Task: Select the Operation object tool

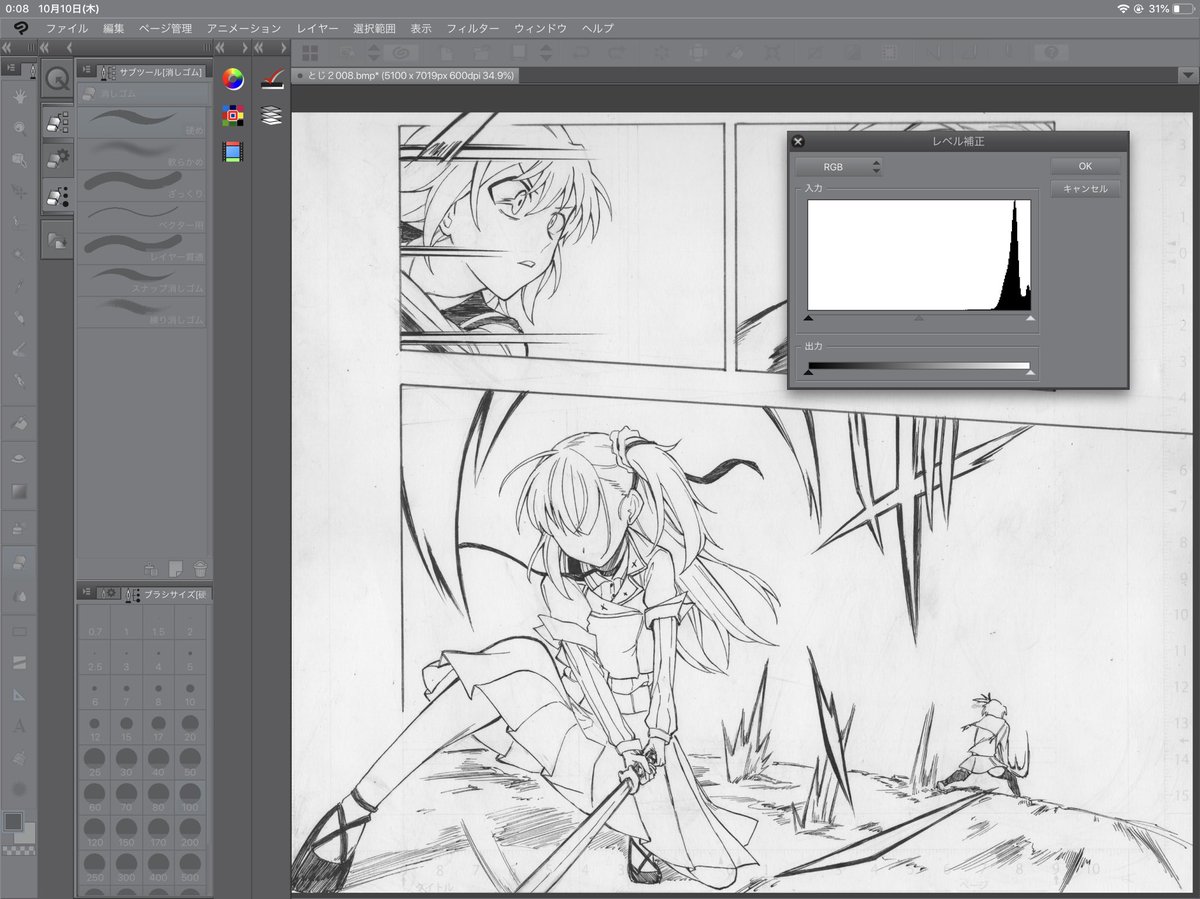Action: tap(19, 159)
